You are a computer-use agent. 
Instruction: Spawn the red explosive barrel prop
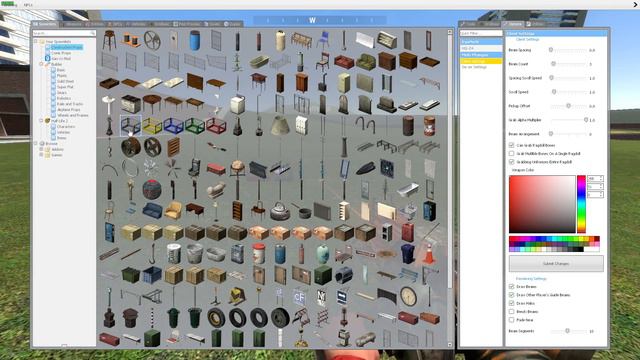click(x=429, y=125)
